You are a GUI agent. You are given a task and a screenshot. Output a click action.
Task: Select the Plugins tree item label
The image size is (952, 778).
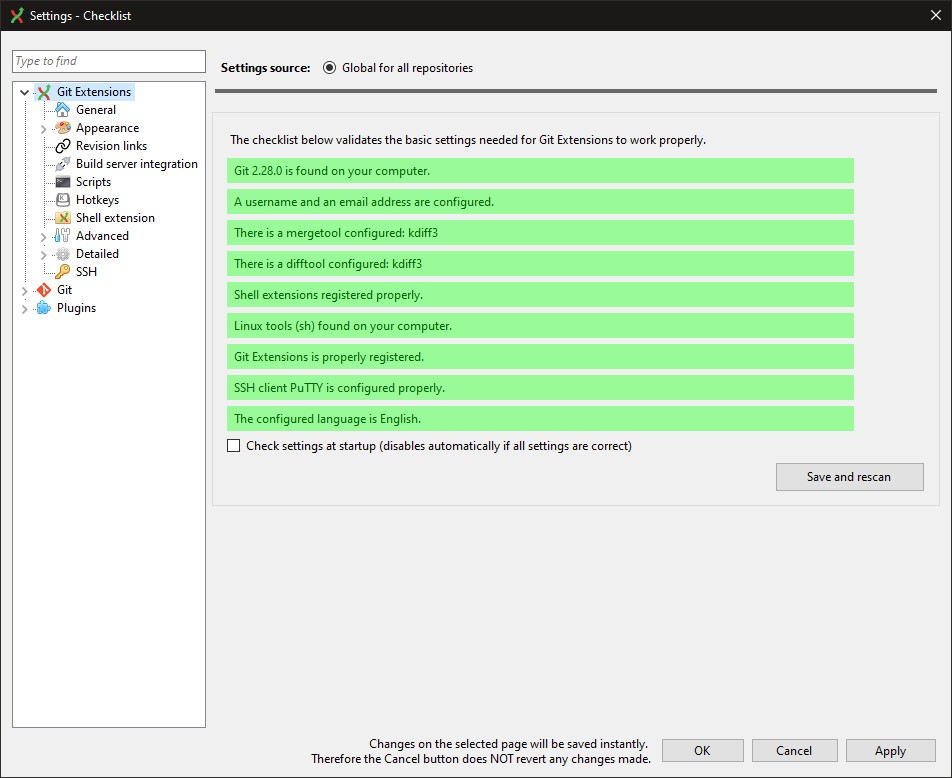(x=76, y=308)
